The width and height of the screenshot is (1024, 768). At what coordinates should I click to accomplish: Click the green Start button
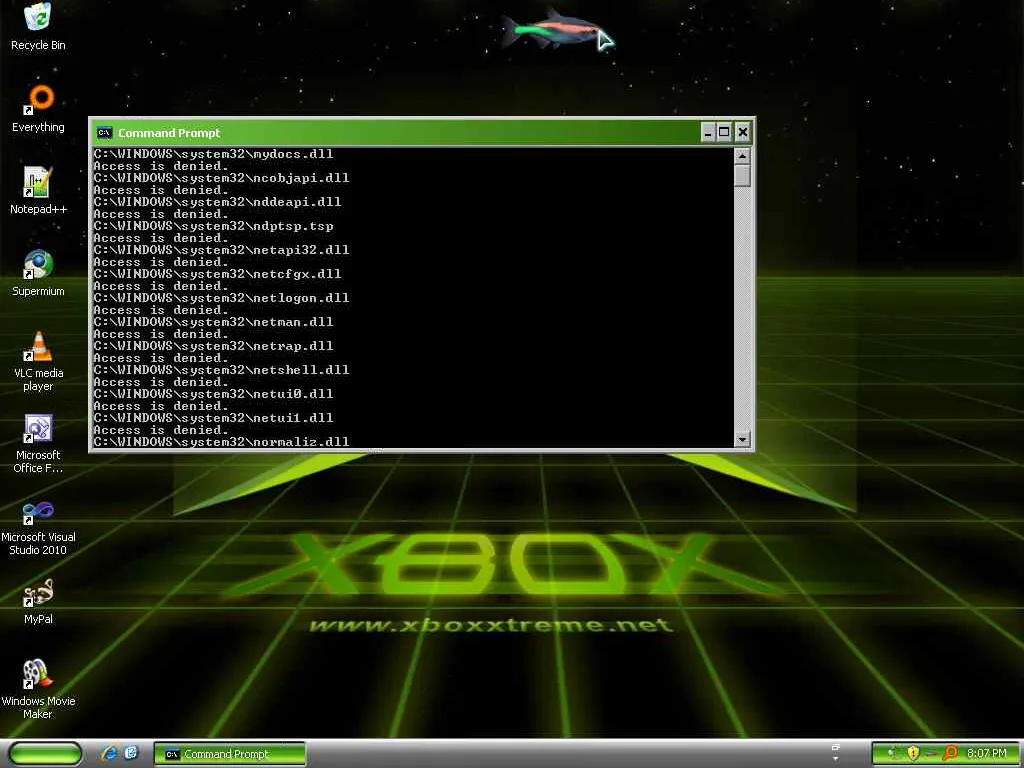pos(45,754)
